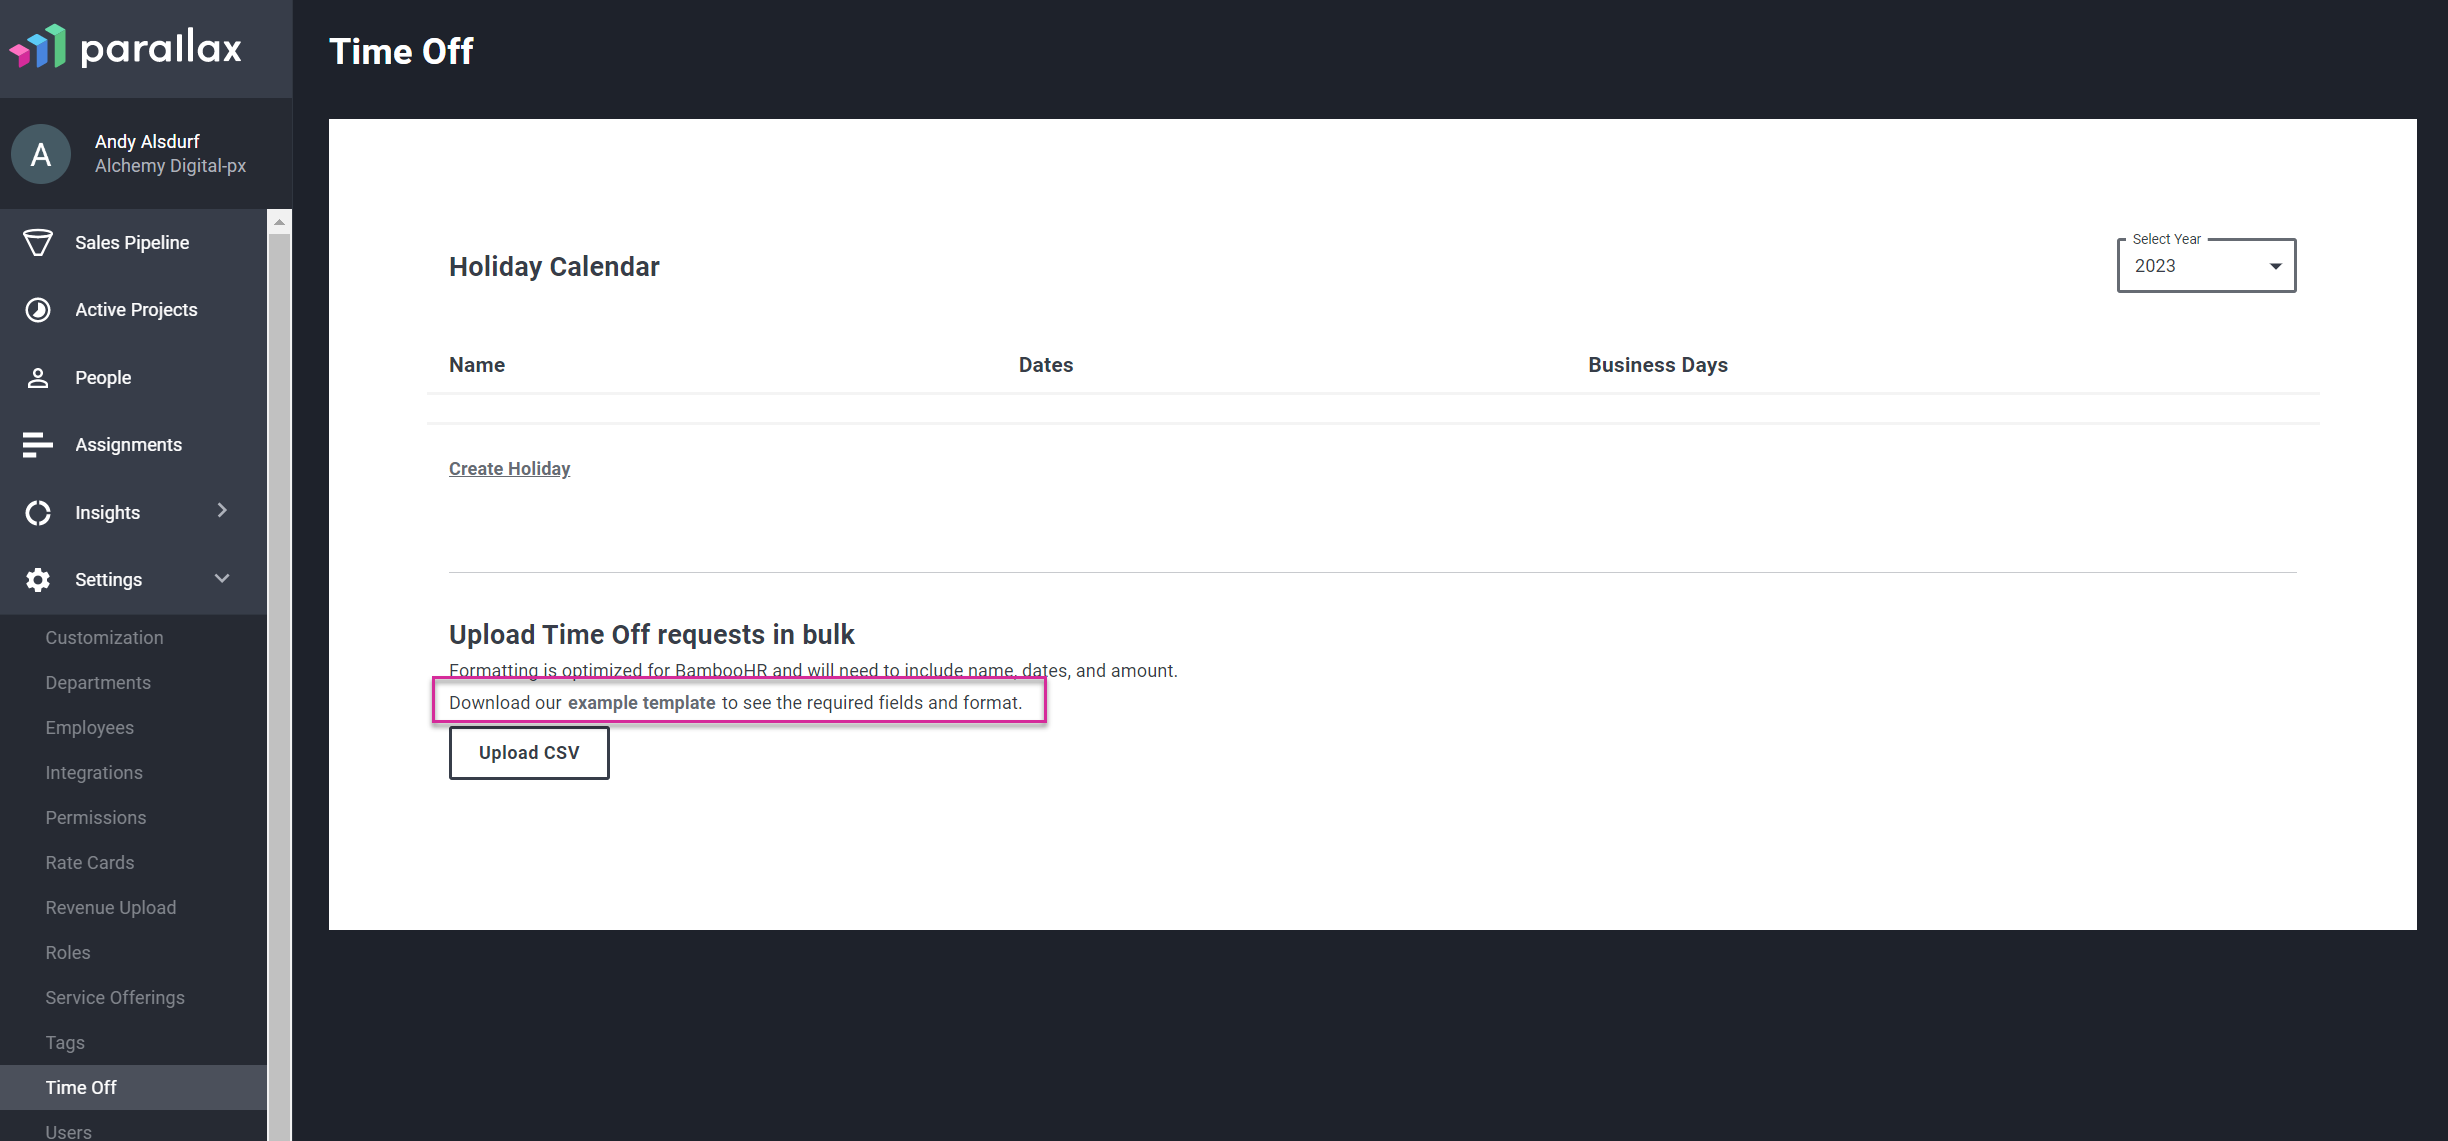Click the Active Projects clock icon
This screenshot has height=1141, width=2448.
(x=38, y=310)
